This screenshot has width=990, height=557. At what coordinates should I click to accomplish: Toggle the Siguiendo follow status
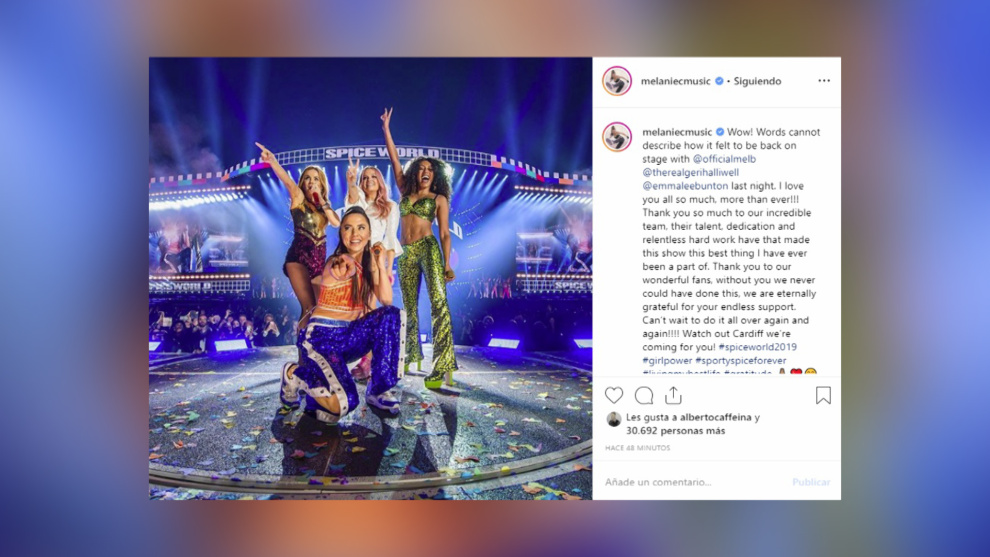(x=757, y=81)
